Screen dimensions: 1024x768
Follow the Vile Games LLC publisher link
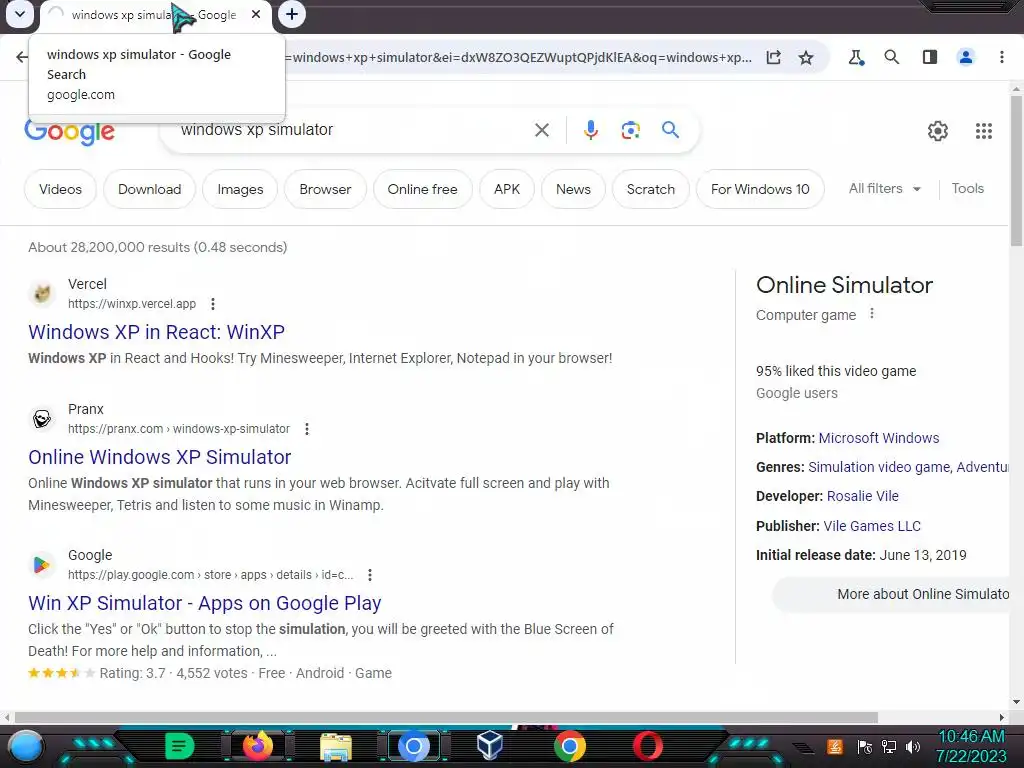872,526
